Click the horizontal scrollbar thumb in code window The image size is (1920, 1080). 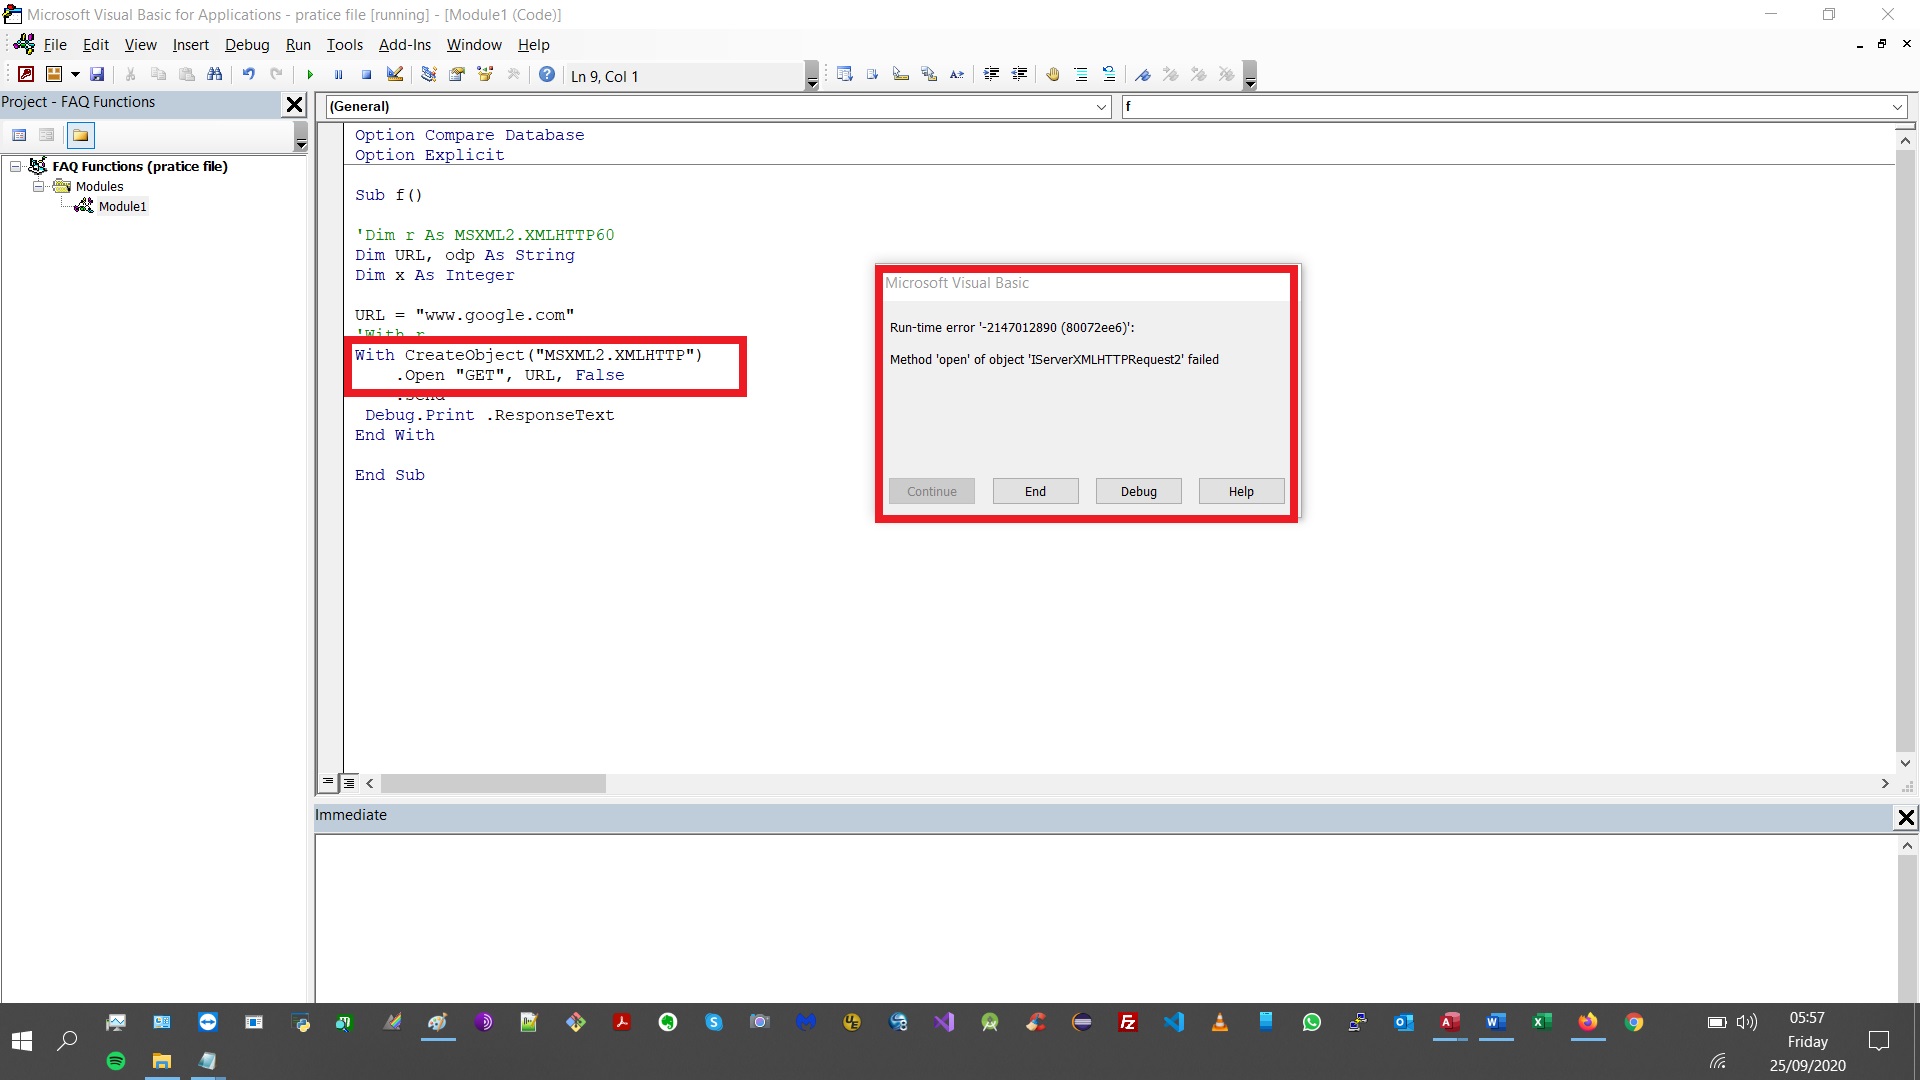pos(492,784)
